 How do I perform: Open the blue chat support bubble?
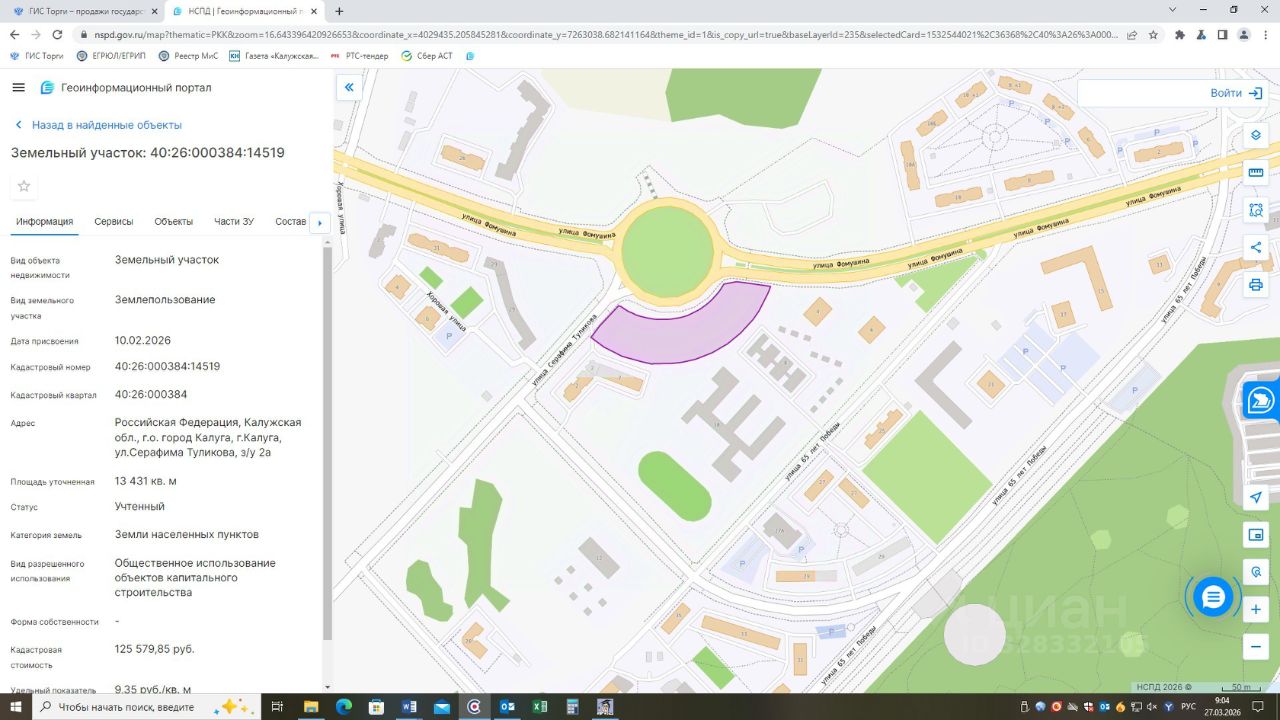pos(1213,597)
